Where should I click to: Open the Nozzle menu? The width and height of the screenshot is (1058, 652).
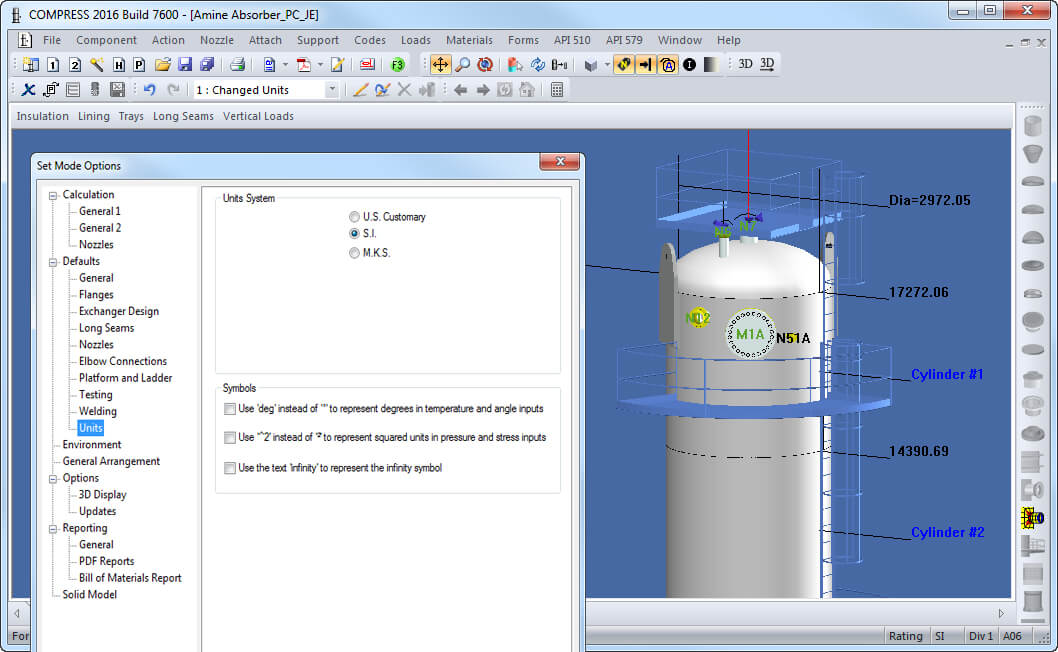pos(217,40)
